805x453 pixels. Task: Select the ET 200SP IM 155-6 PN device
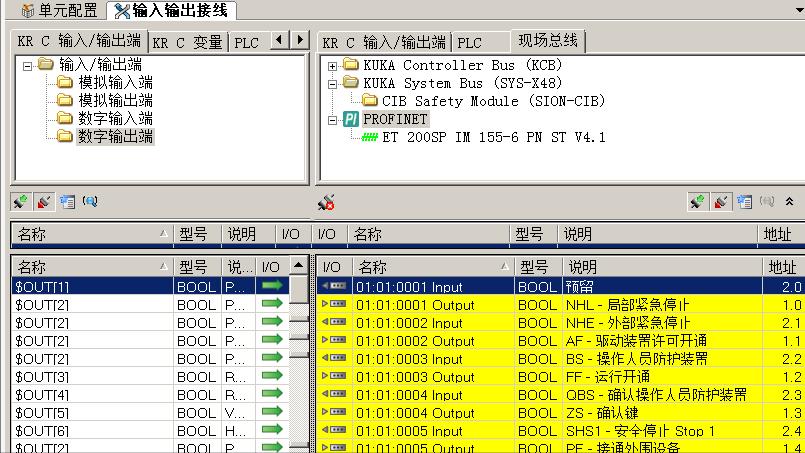pos(493,137)
